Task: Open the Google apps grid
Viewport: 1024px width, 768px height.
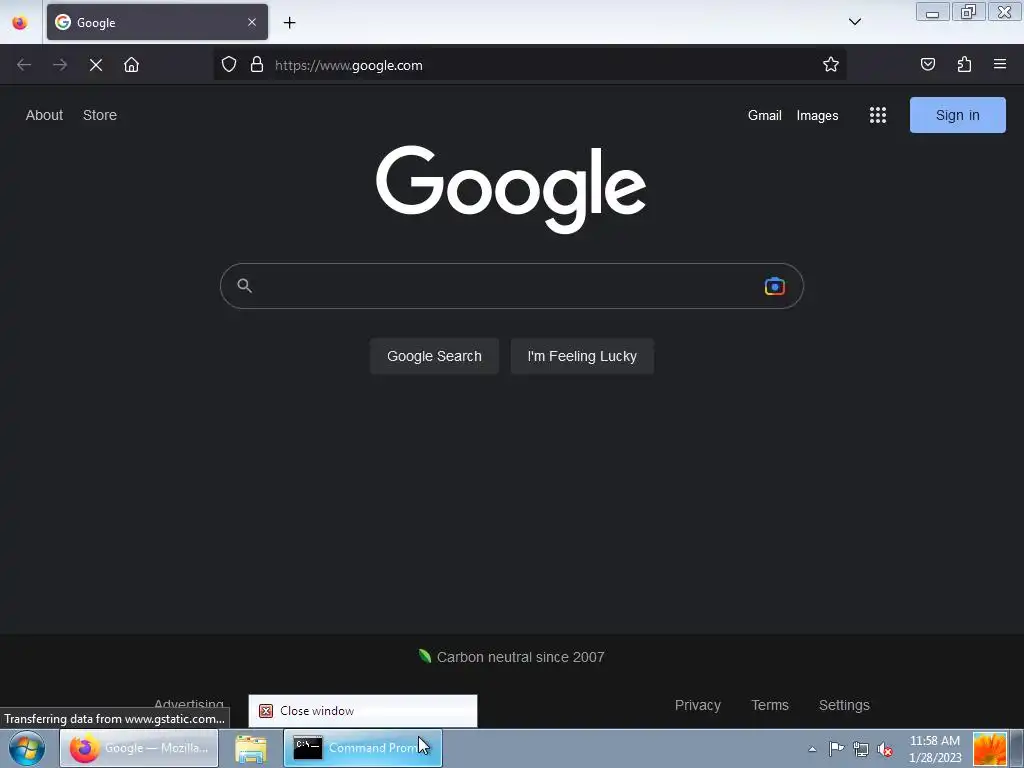Action: tap(878, 116)
